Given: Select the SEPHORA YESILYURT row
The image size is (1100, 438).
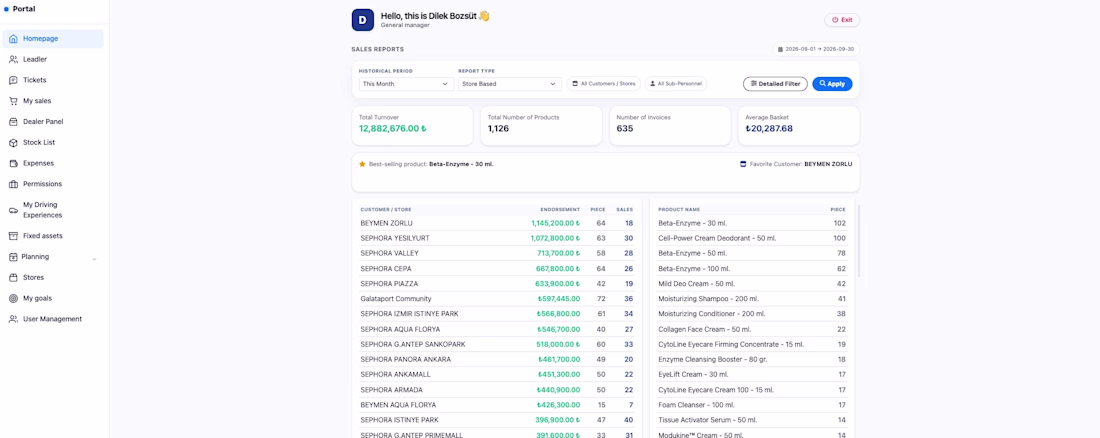Looking at the screenshot, I should (x=497, y=238).
